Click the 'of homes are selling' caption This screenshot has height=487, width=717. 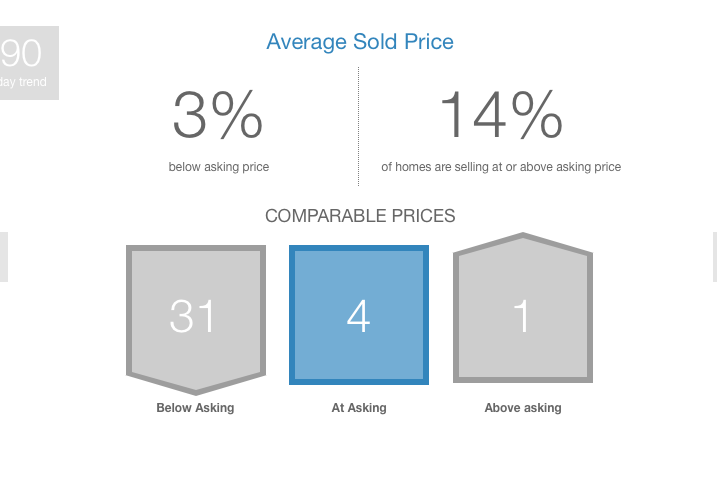[x=501, y=167]
